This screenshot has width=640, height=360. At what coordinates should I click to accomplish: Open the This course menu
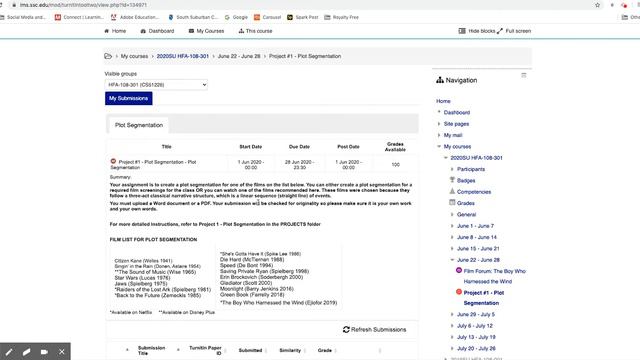(x=256, y=31)
